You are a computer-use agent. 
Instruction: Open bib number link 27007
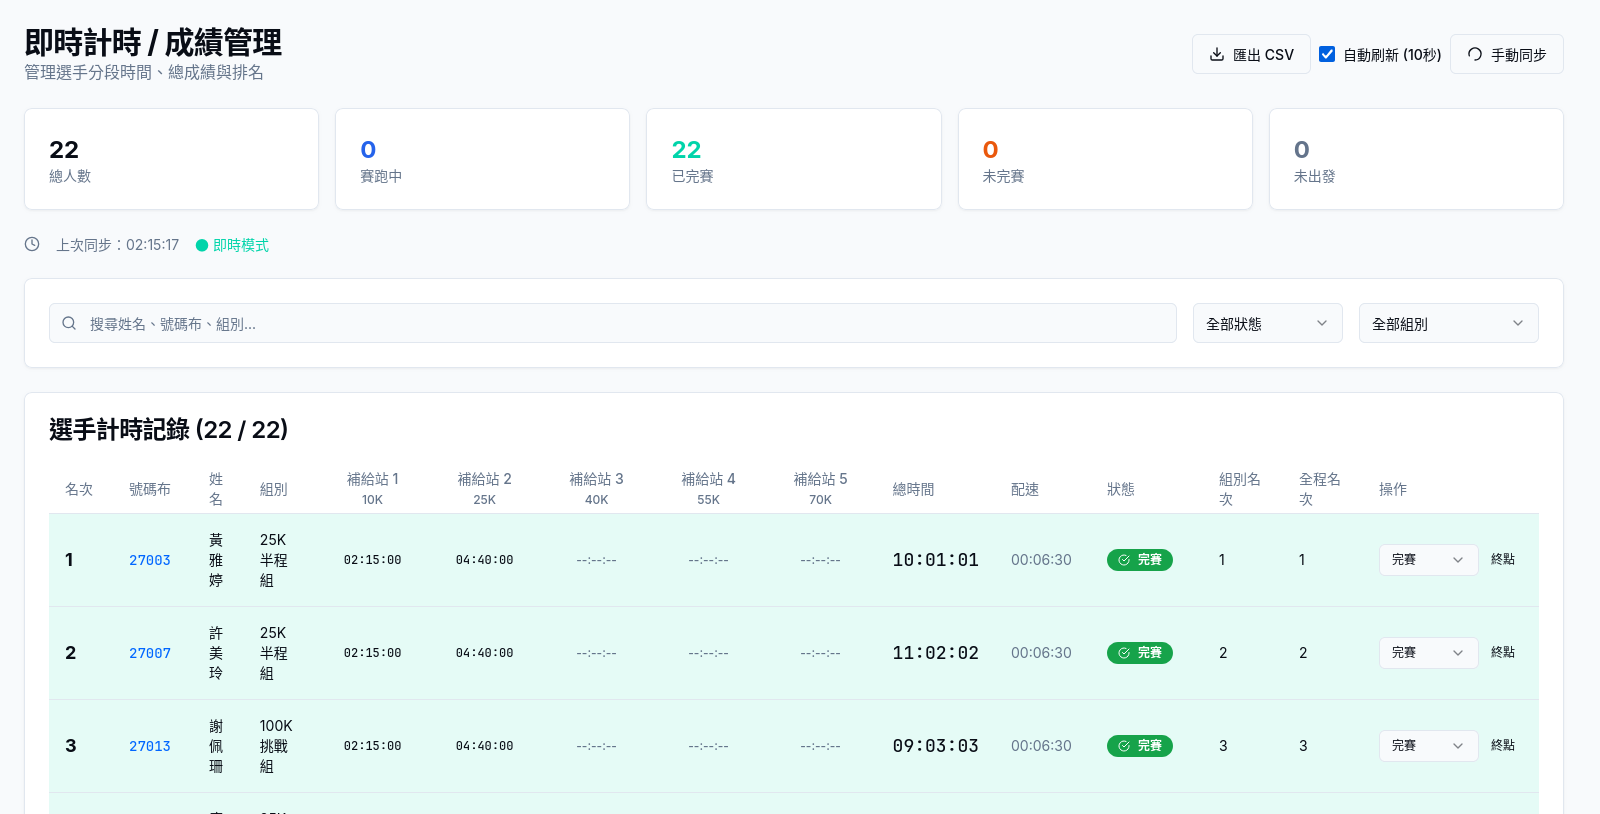click(150, 653)
